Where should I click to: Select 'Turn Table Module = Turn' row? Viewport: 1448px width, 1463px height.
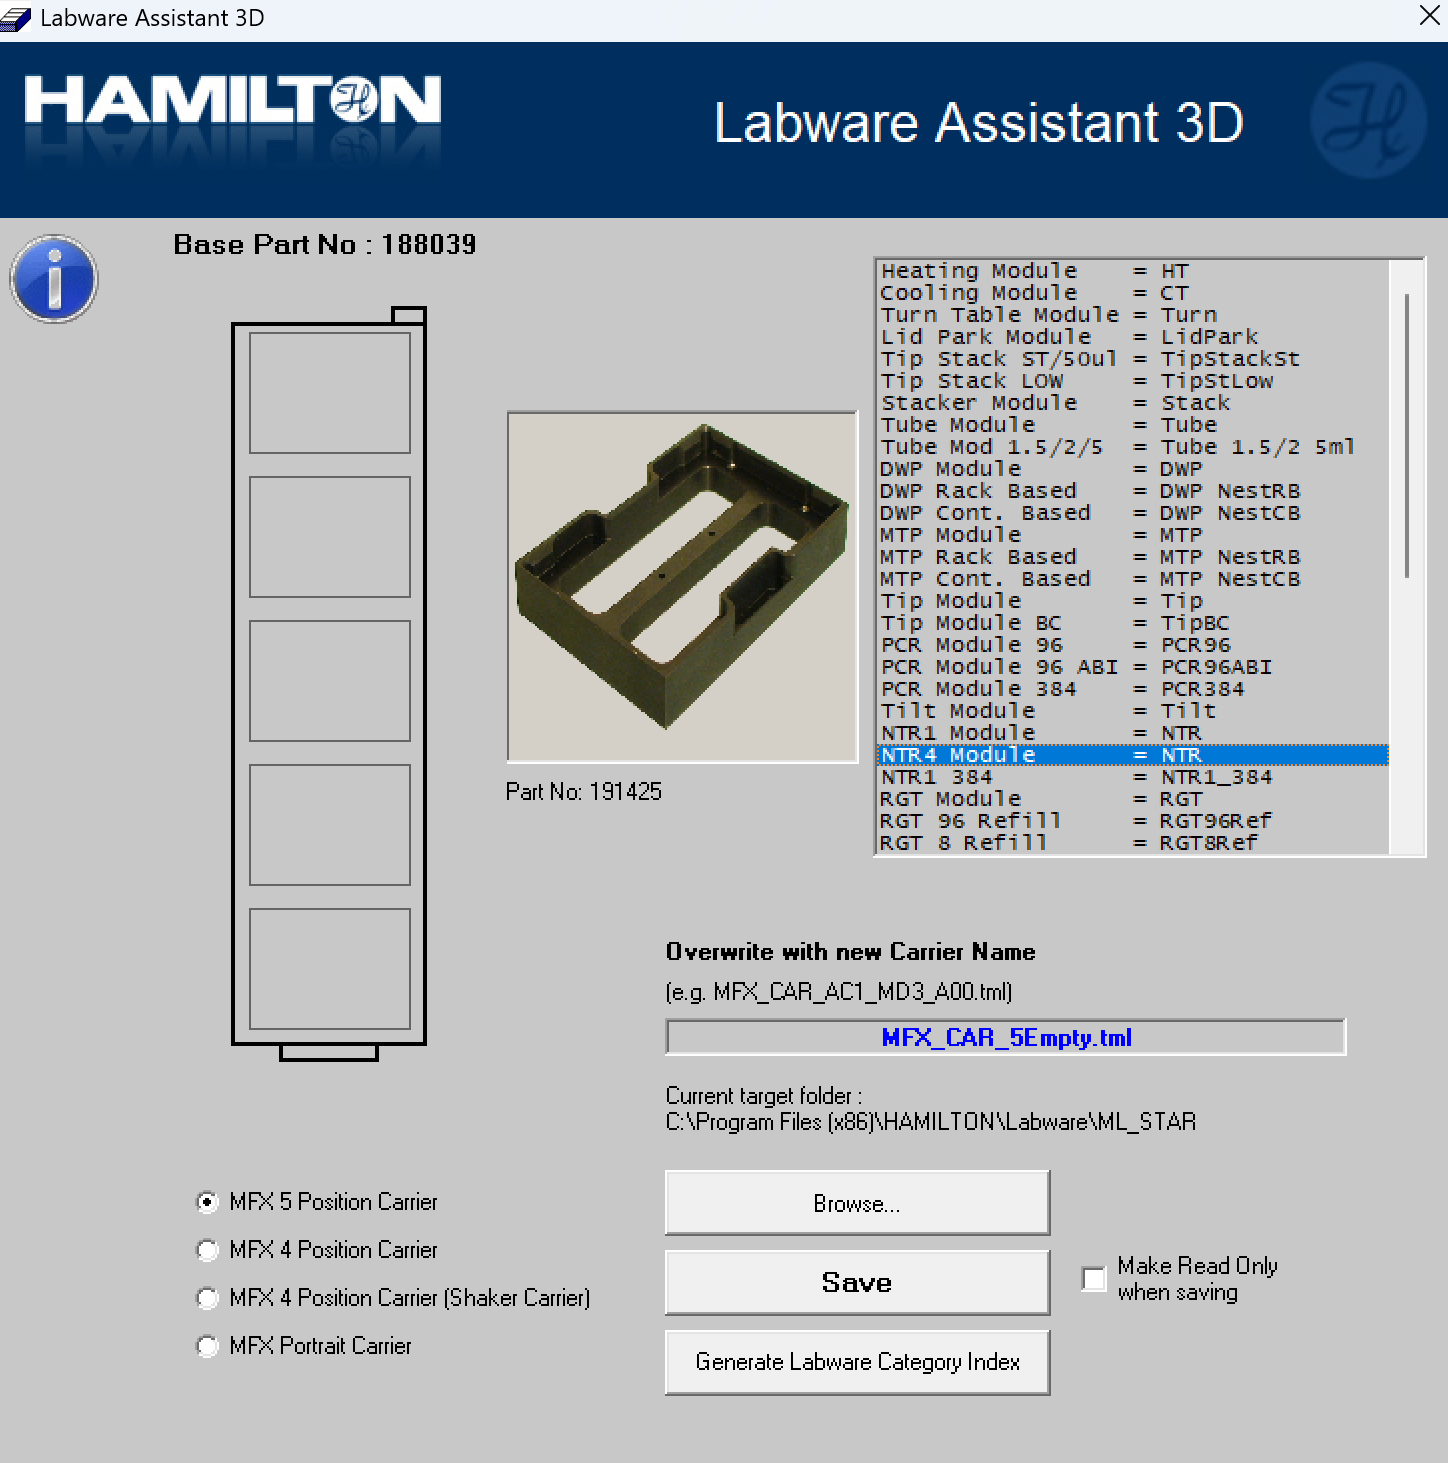click(x=1133, y=315)
